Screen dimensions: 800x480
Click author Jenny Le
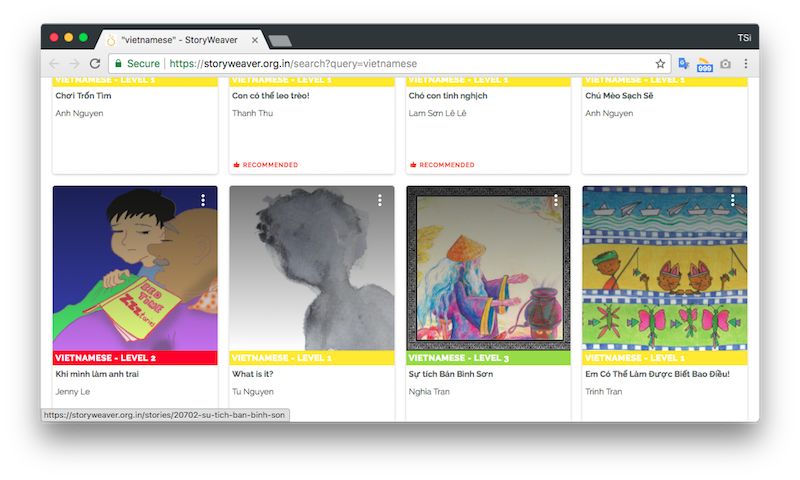pyautogui.click(x=72, y=392)
